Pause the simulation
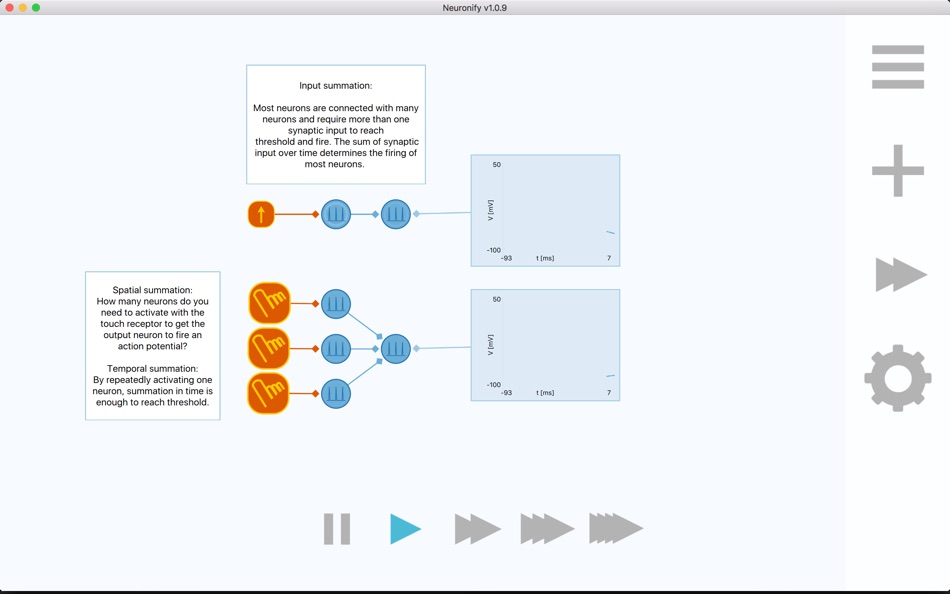Image resolution: width=950 pixels, height=594 pixels. [x=337, y=529]
